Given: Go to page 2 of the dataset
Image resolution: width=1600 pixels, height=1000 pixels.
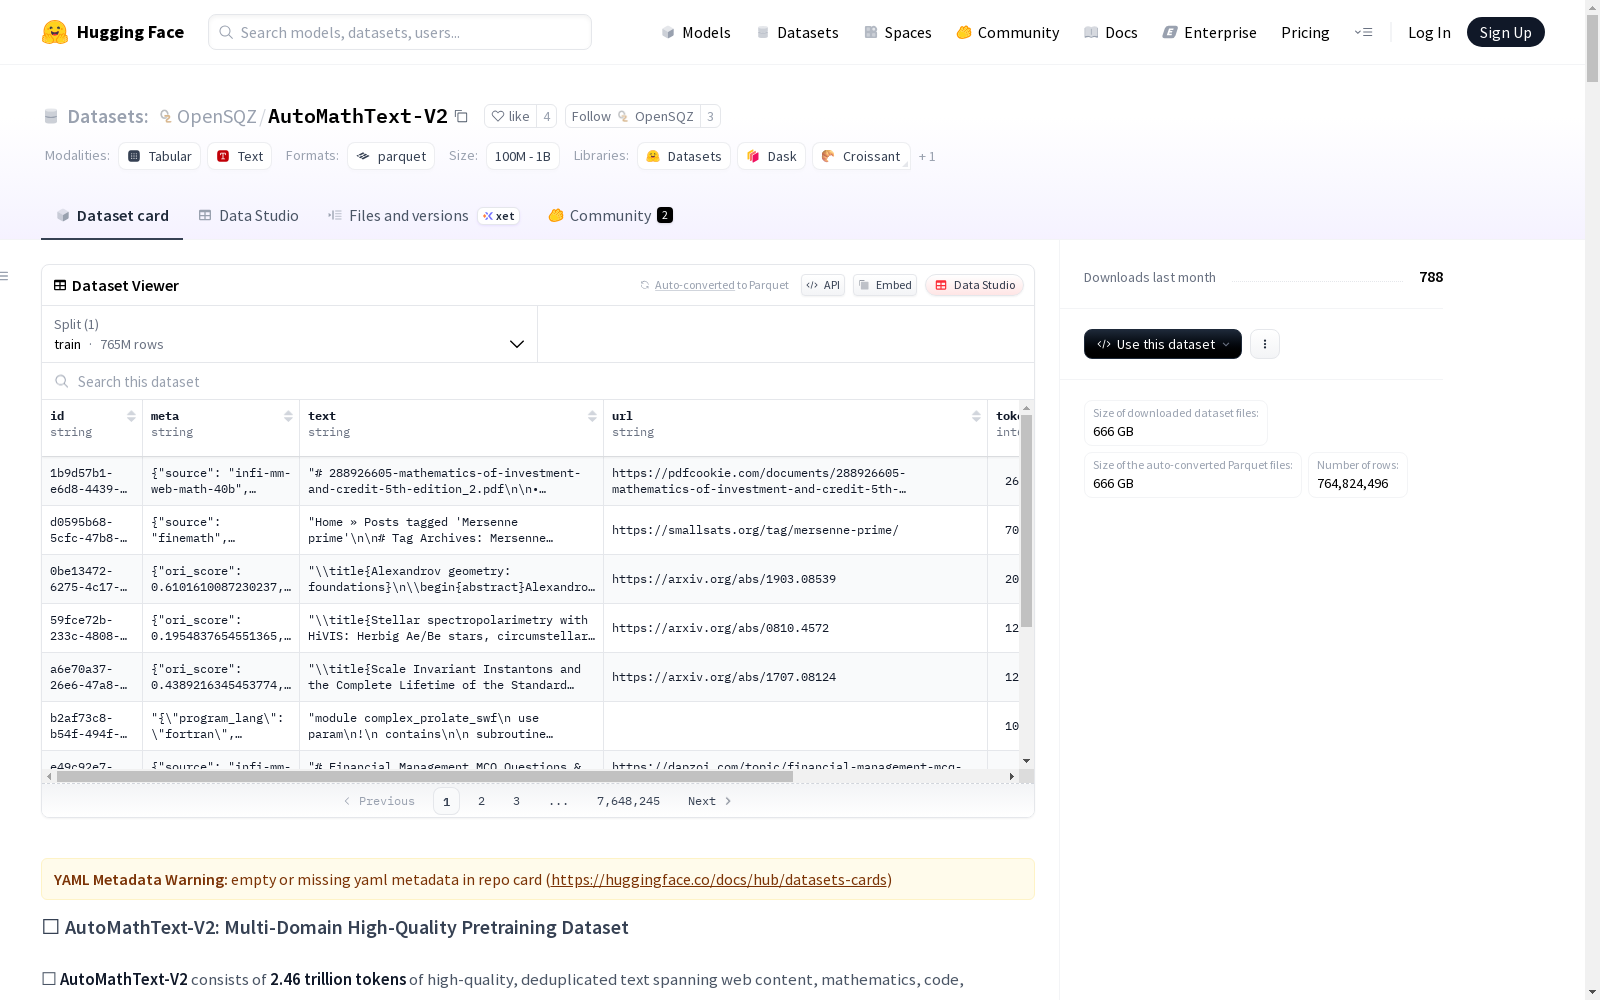Looking at the screenshot, I should (481, 801).
